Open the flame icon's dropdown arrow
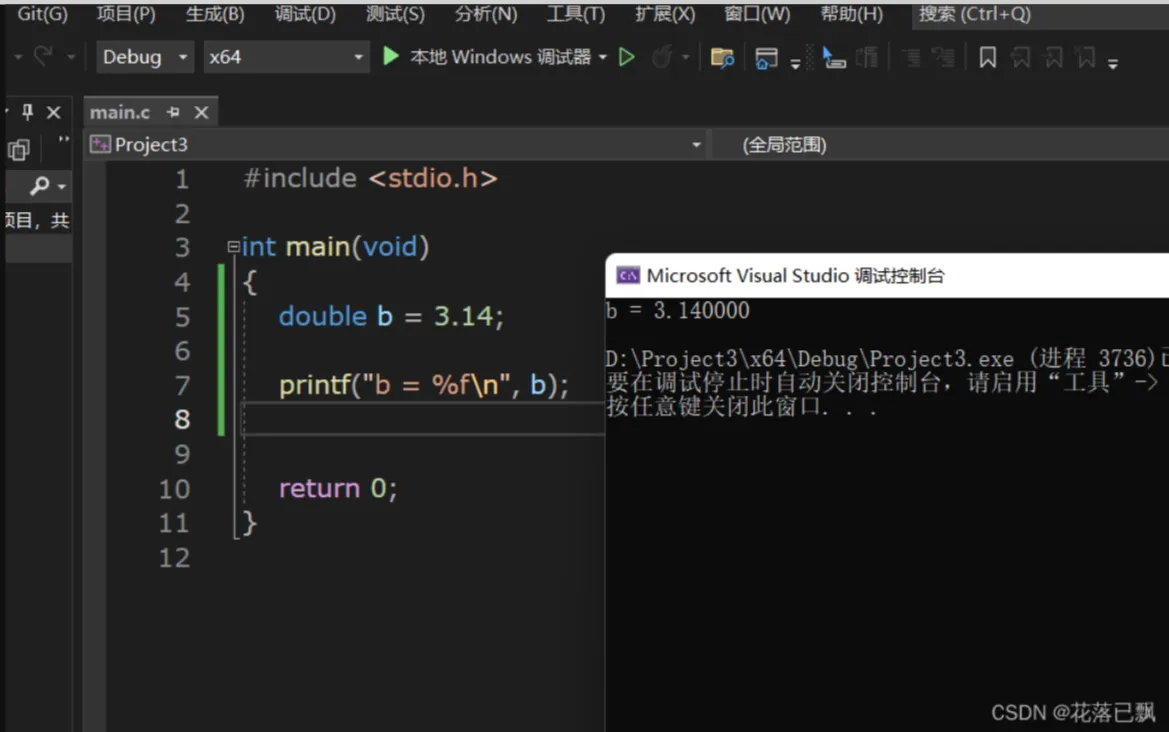Viewport: 1169px width, 732px height. click(685, 57)
